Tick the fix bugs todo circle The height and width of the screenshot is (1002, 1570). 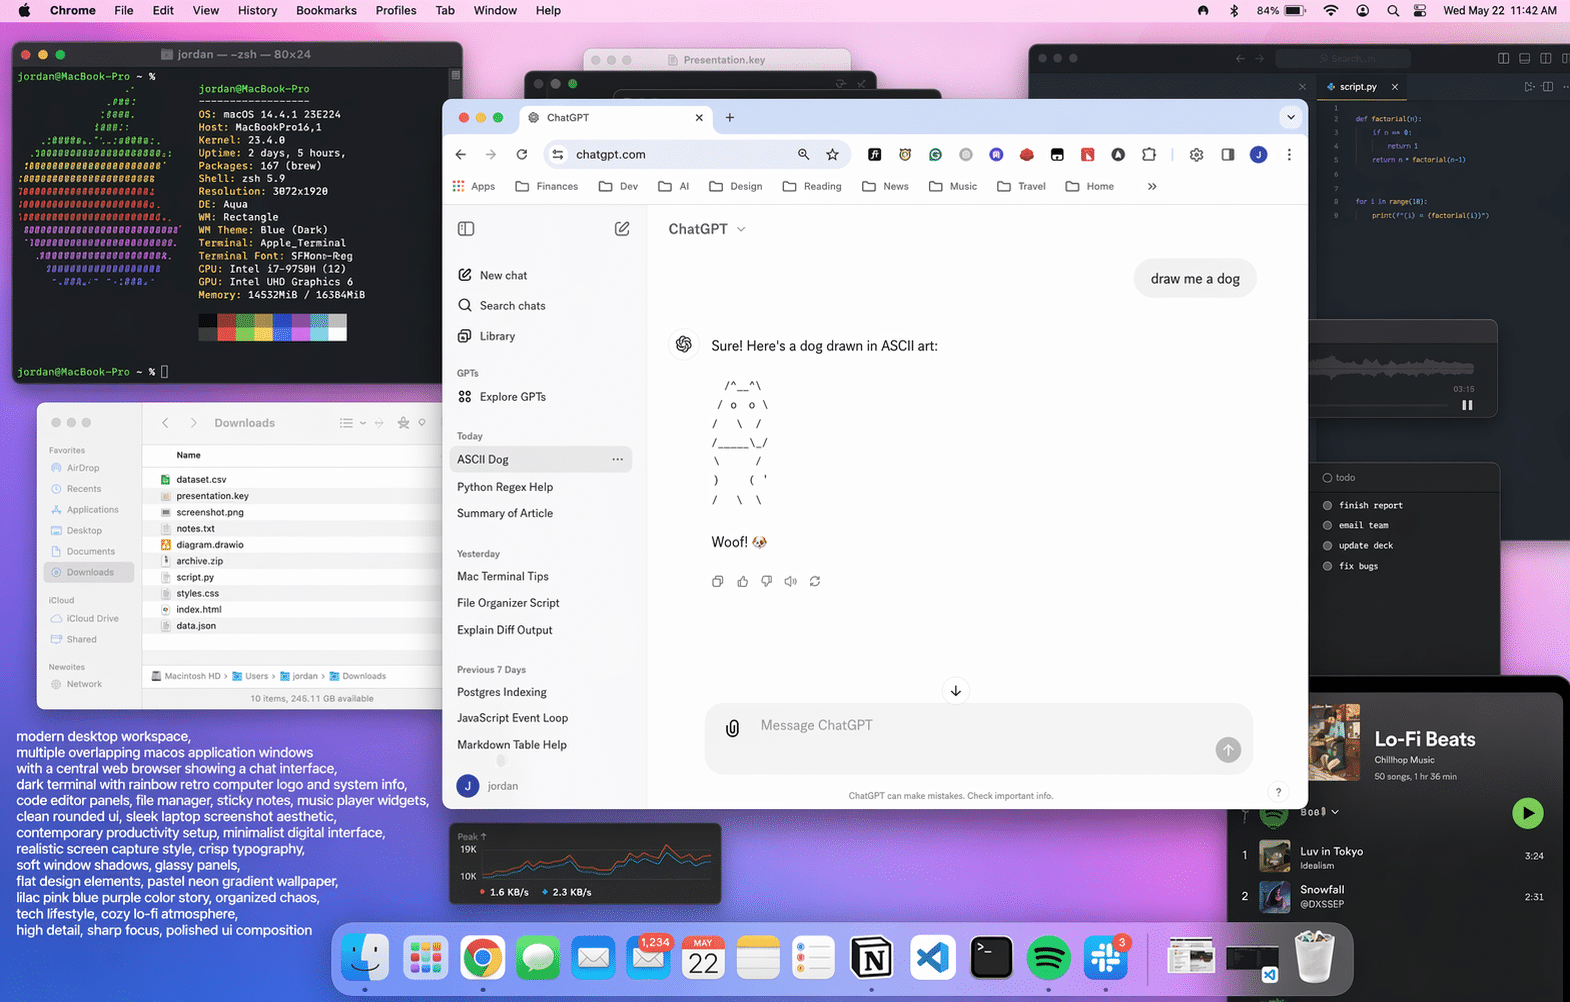tap(1327, 566)
